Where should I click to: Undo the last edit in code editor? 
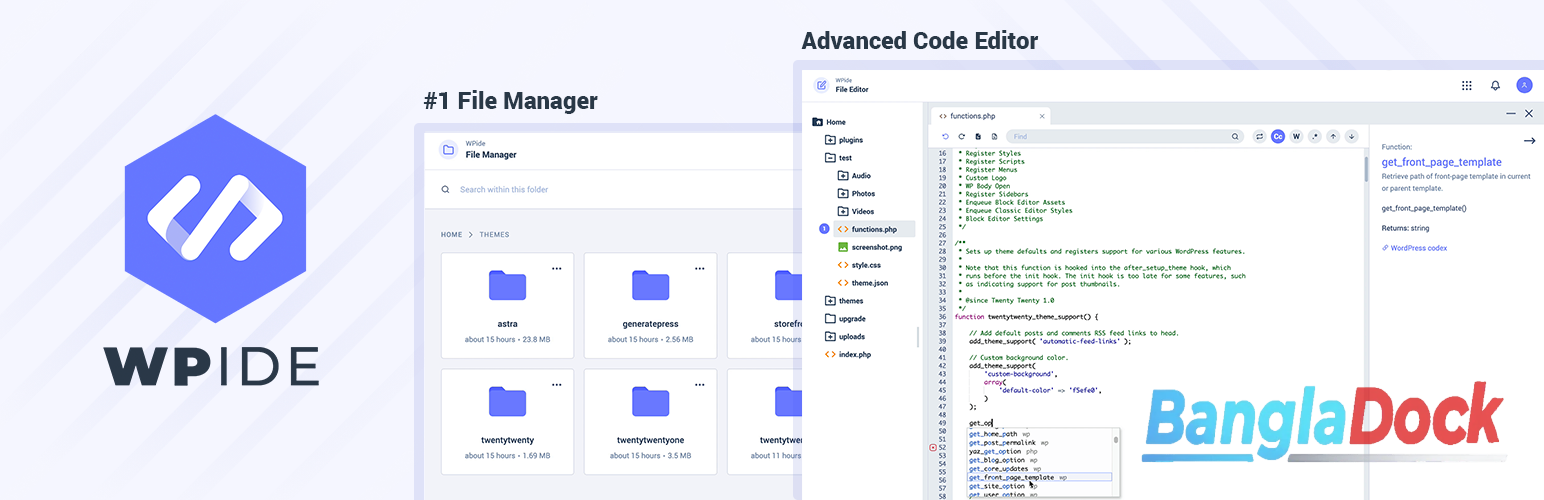(x=946, y=136)
